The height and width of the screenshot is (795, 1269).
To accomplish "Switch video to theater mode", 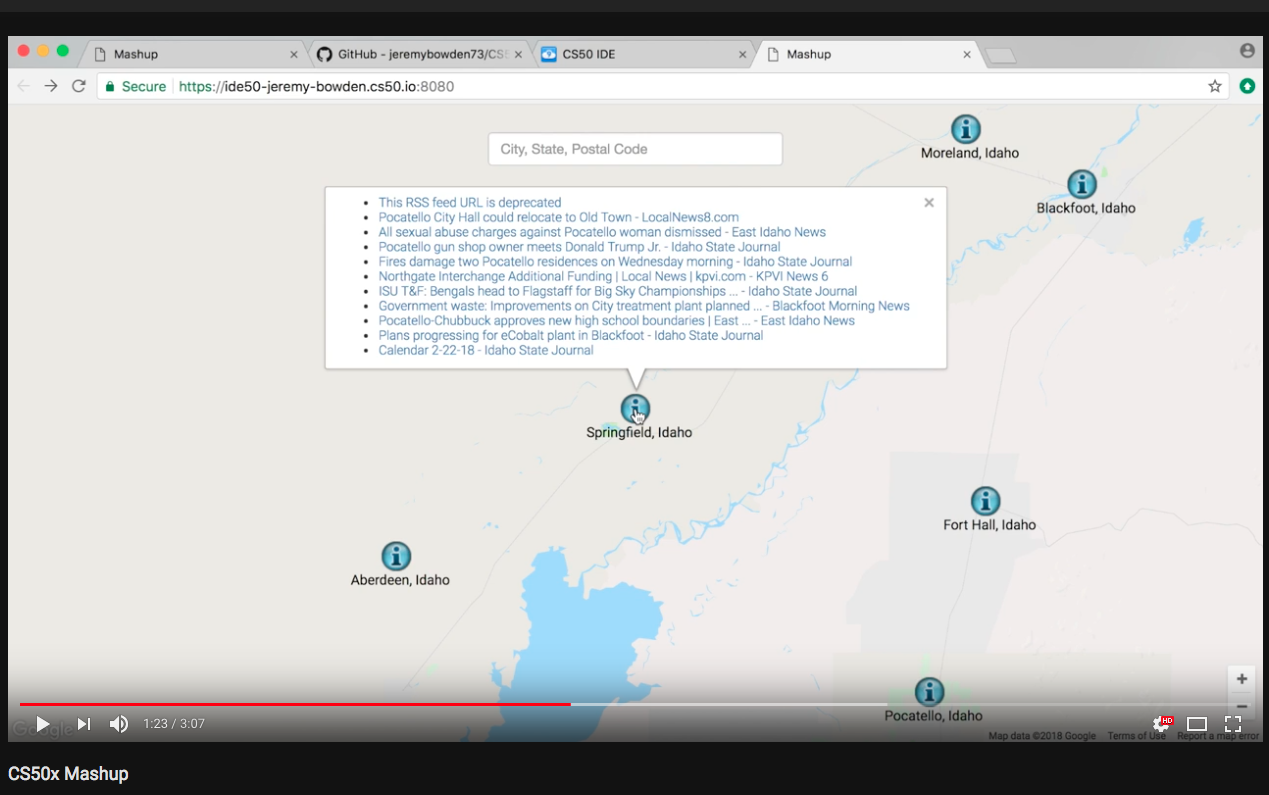I will (1197, 724).
